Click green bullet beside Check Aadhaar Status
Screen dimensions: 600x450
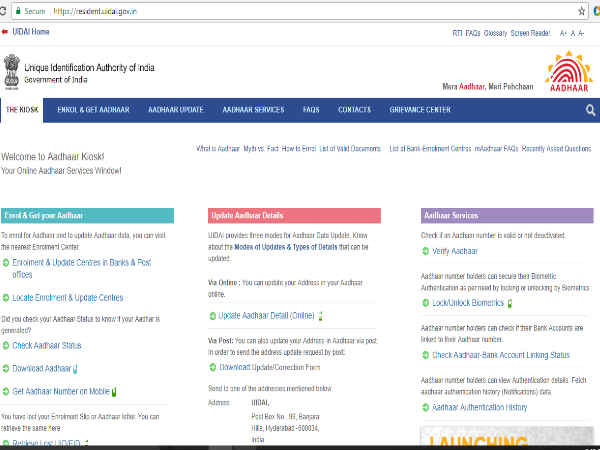point(6,346)
